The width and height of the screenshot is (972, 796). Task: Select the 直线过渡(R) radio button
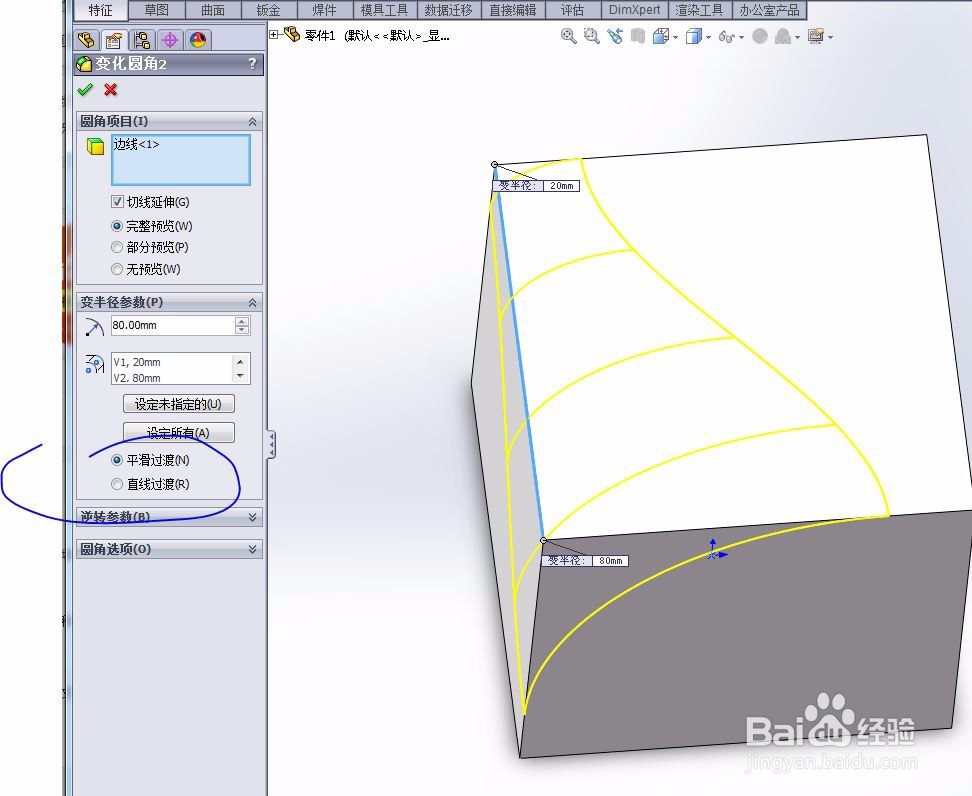point(117,484)
